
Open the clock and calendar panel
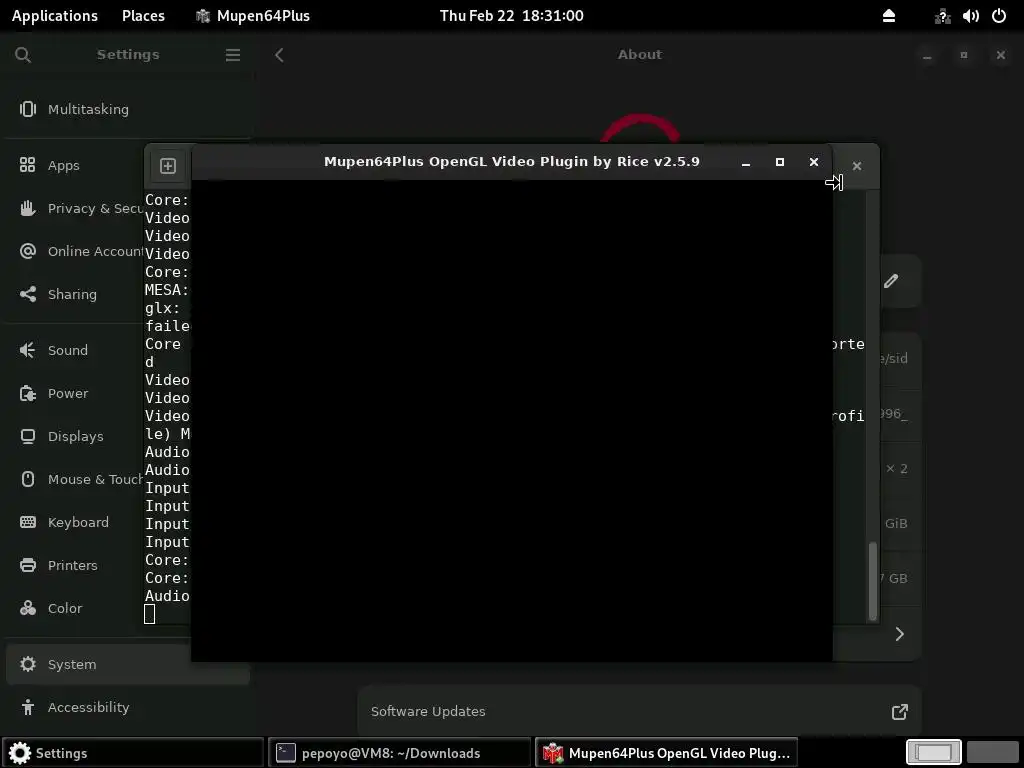pos(511,16)
